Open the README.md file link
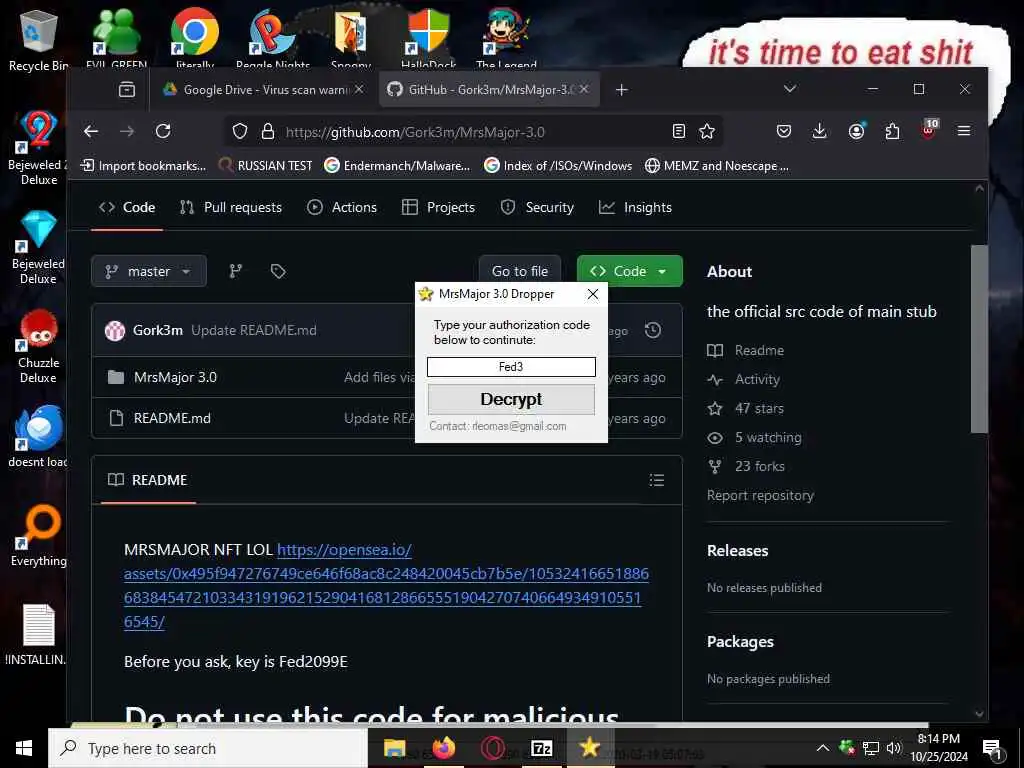This screenshot has width=1024, height=768. point(172,418)
